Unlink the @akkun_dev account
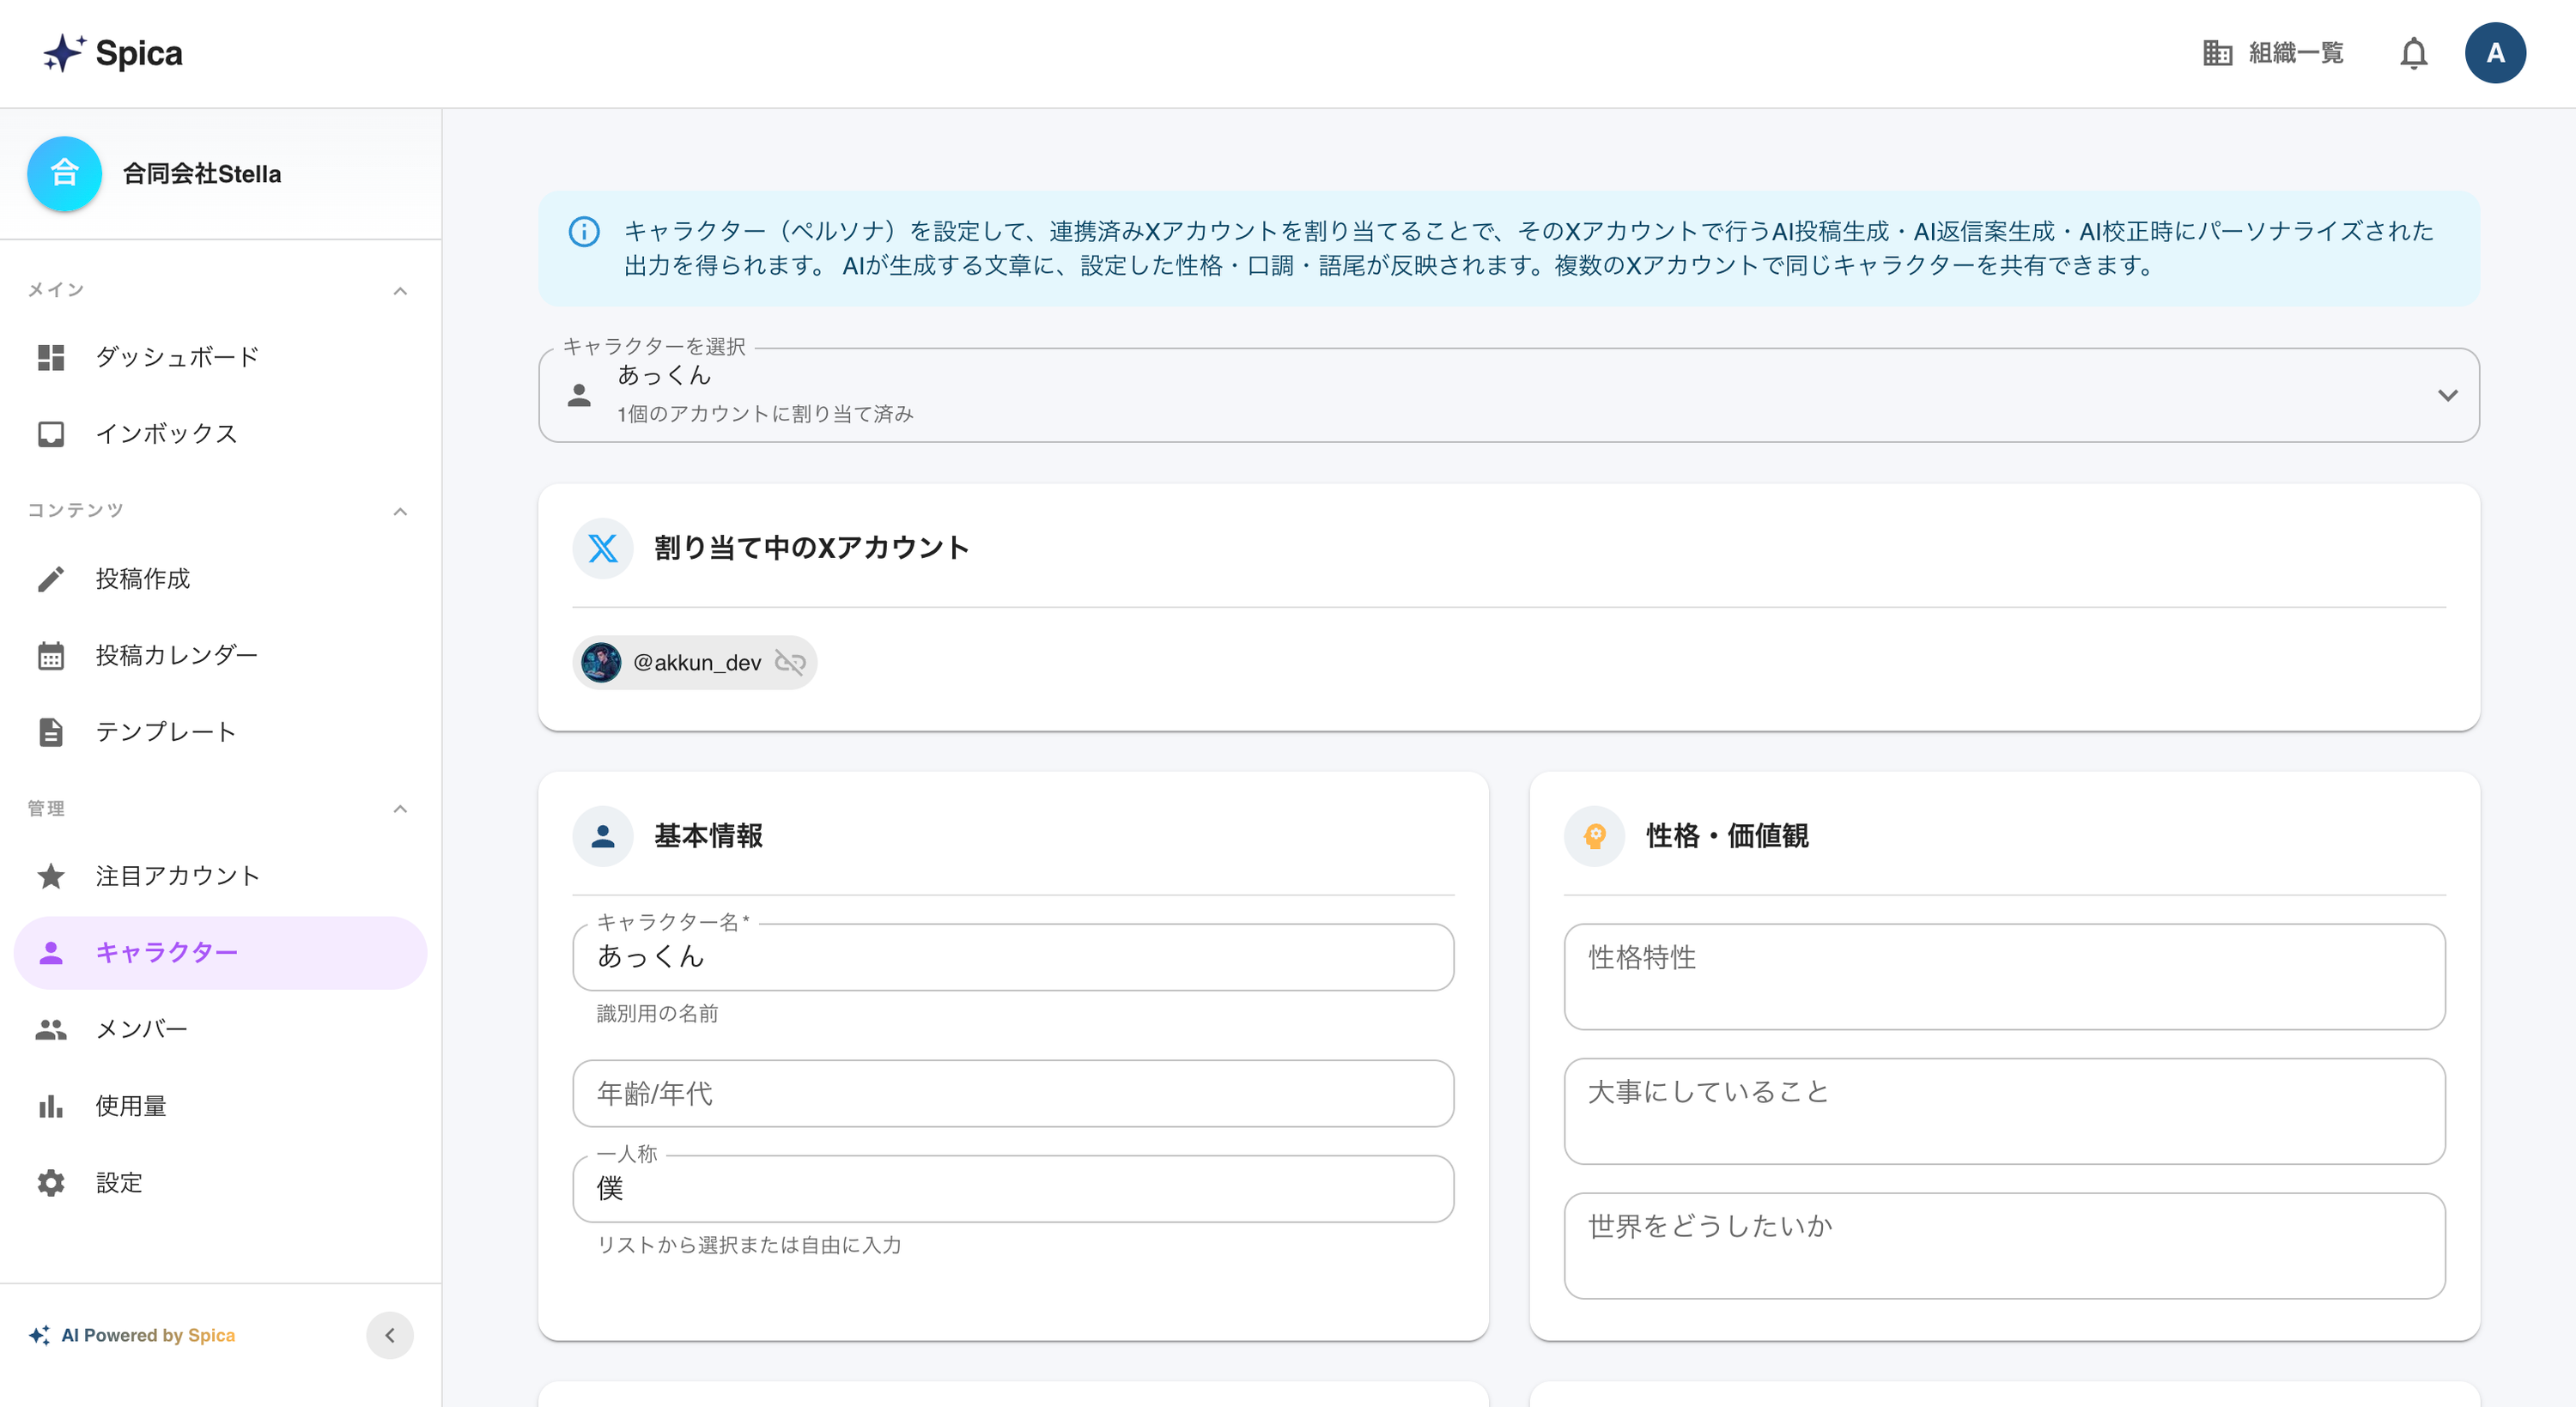Screen dimensions: 2576x1407 [790, 662]
